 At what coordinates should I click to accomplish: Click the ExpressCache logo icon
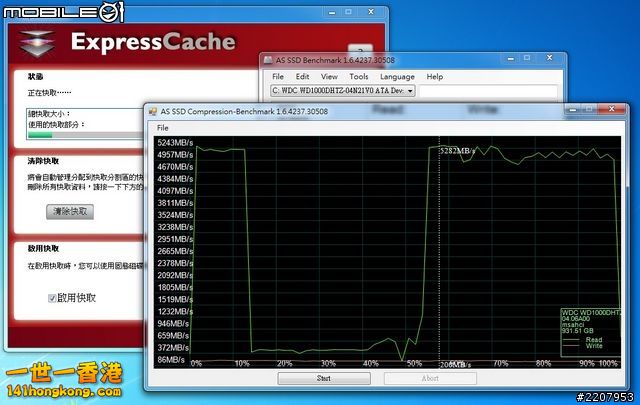[x=36, y=44]
